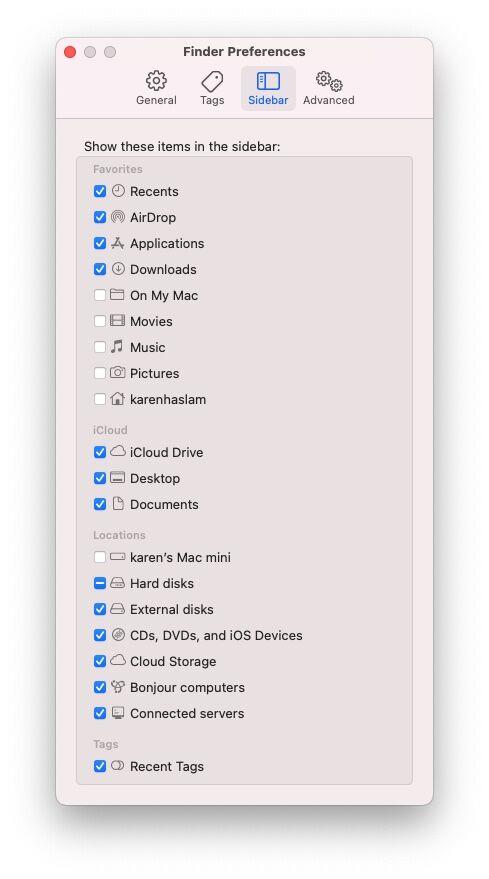This screenshot has height=879, width=489.
Task: Close the Finder Preferences window
Action: click(70, 52)
